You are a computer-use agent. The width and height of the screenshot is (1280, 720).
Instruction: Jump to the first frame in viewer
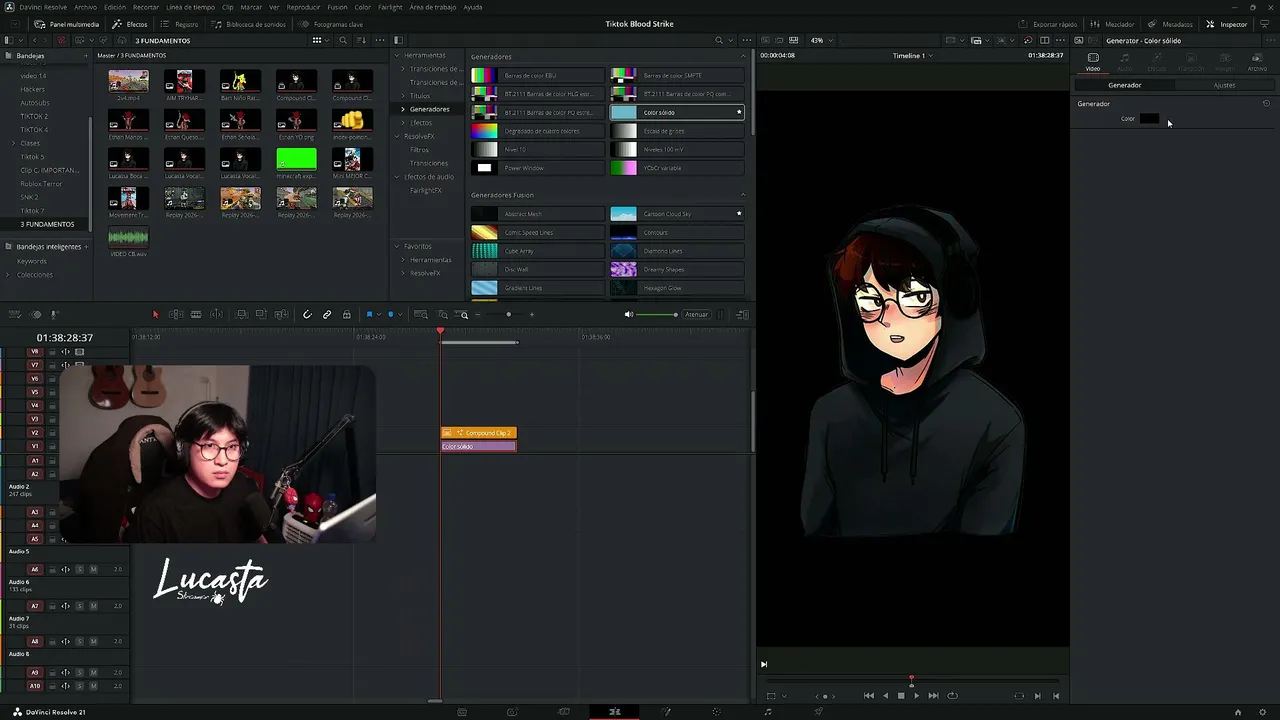(x=868, y=696)
